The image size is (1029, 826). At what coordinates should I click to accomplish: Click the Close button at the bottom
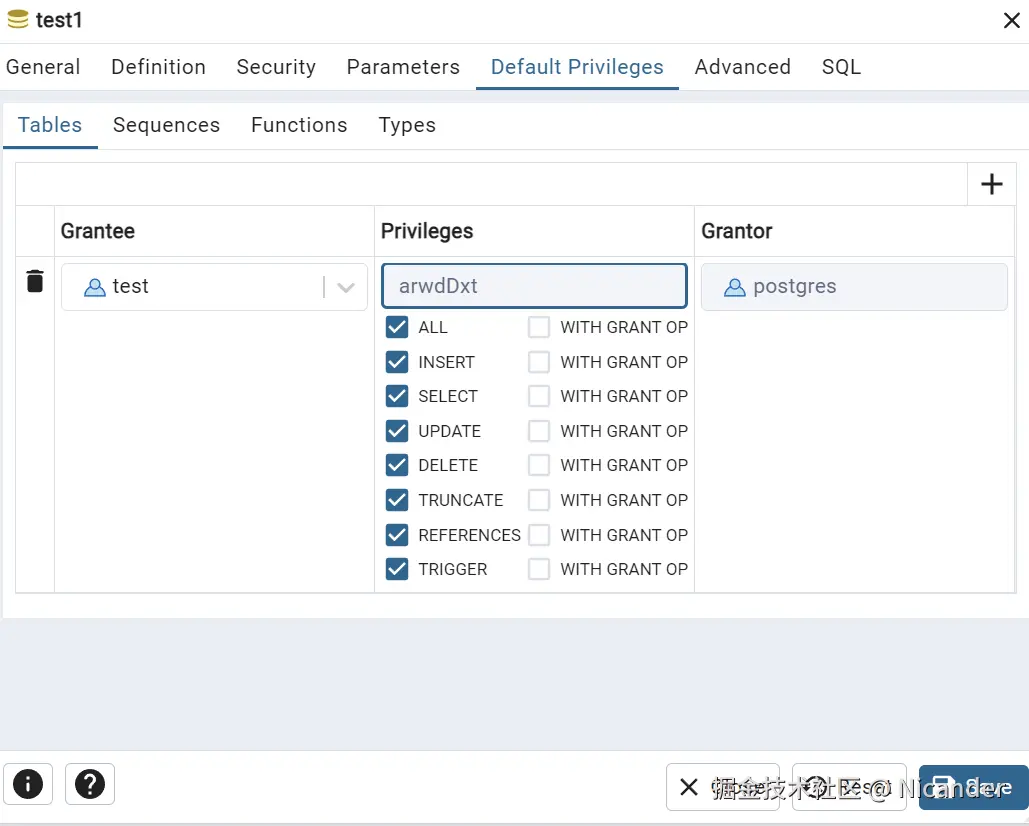pos(727,787)
